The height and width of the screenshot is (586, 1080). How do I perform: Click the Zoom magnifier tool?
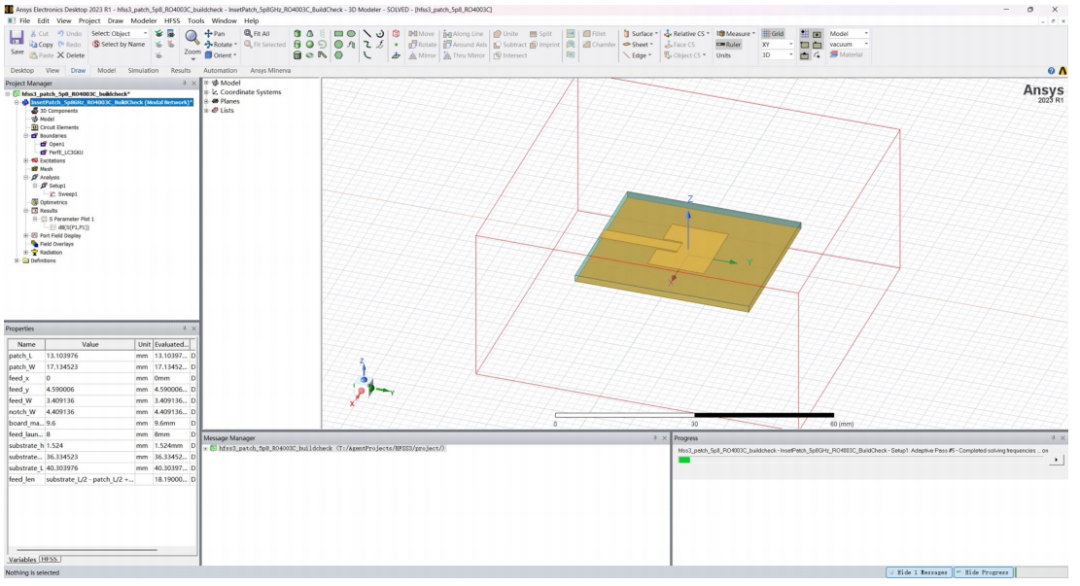(192, 40)
